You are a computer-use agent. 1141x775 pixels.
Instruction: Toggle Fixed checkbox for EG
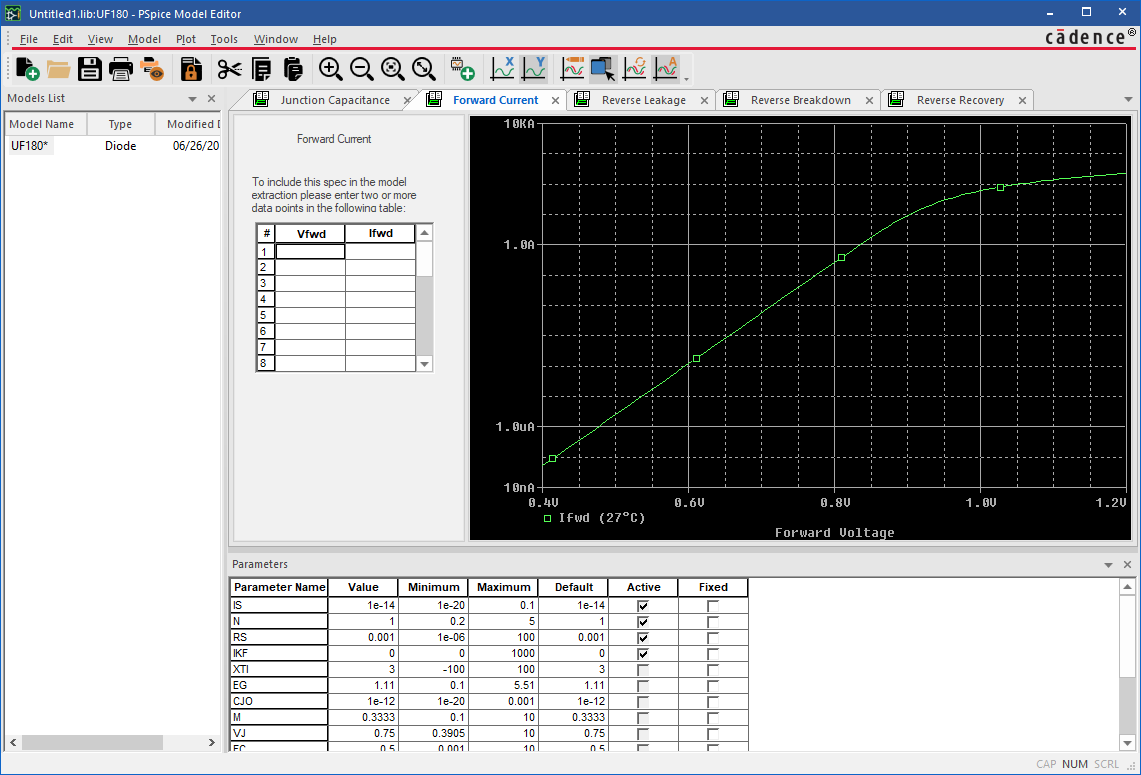[712, 685]
